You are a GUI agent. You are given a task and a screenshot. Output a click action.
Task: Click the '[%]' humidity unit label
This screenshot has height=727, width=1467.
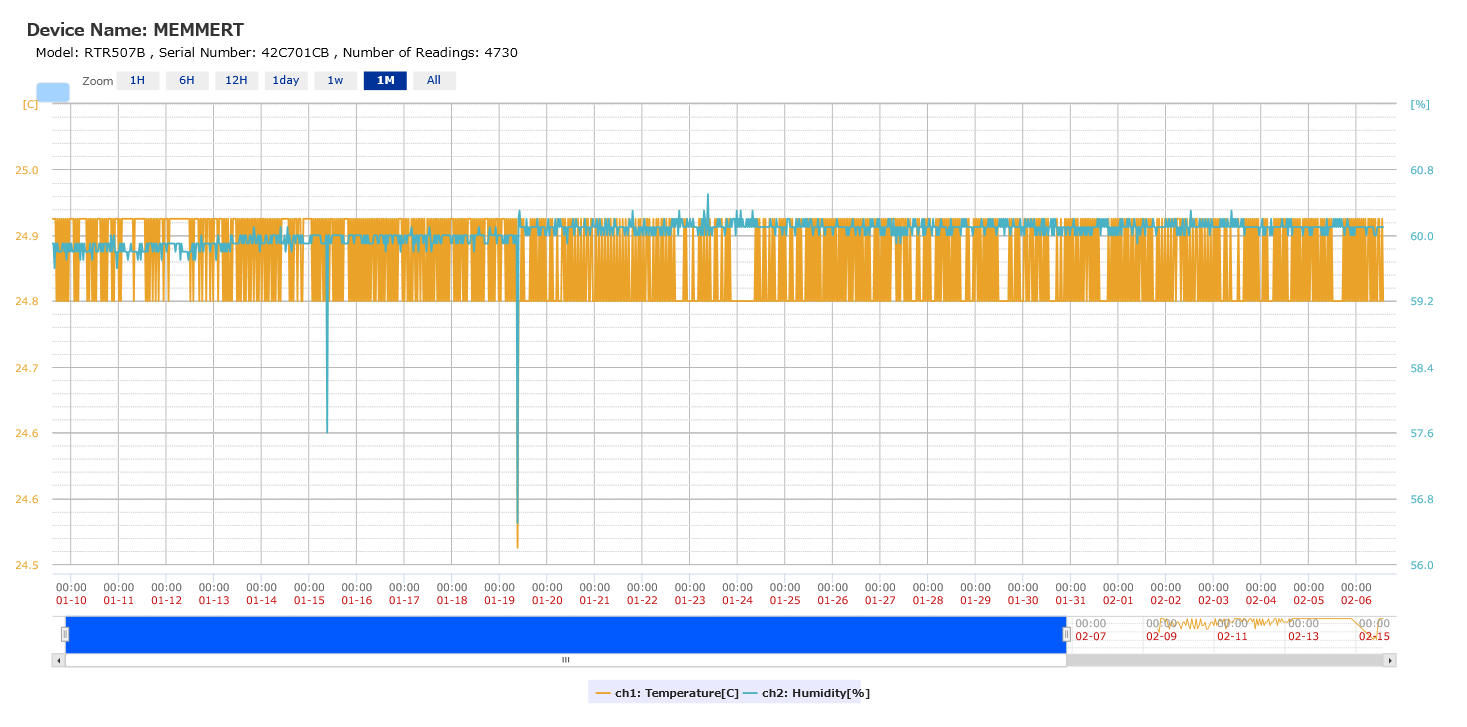click(1420, 104)
